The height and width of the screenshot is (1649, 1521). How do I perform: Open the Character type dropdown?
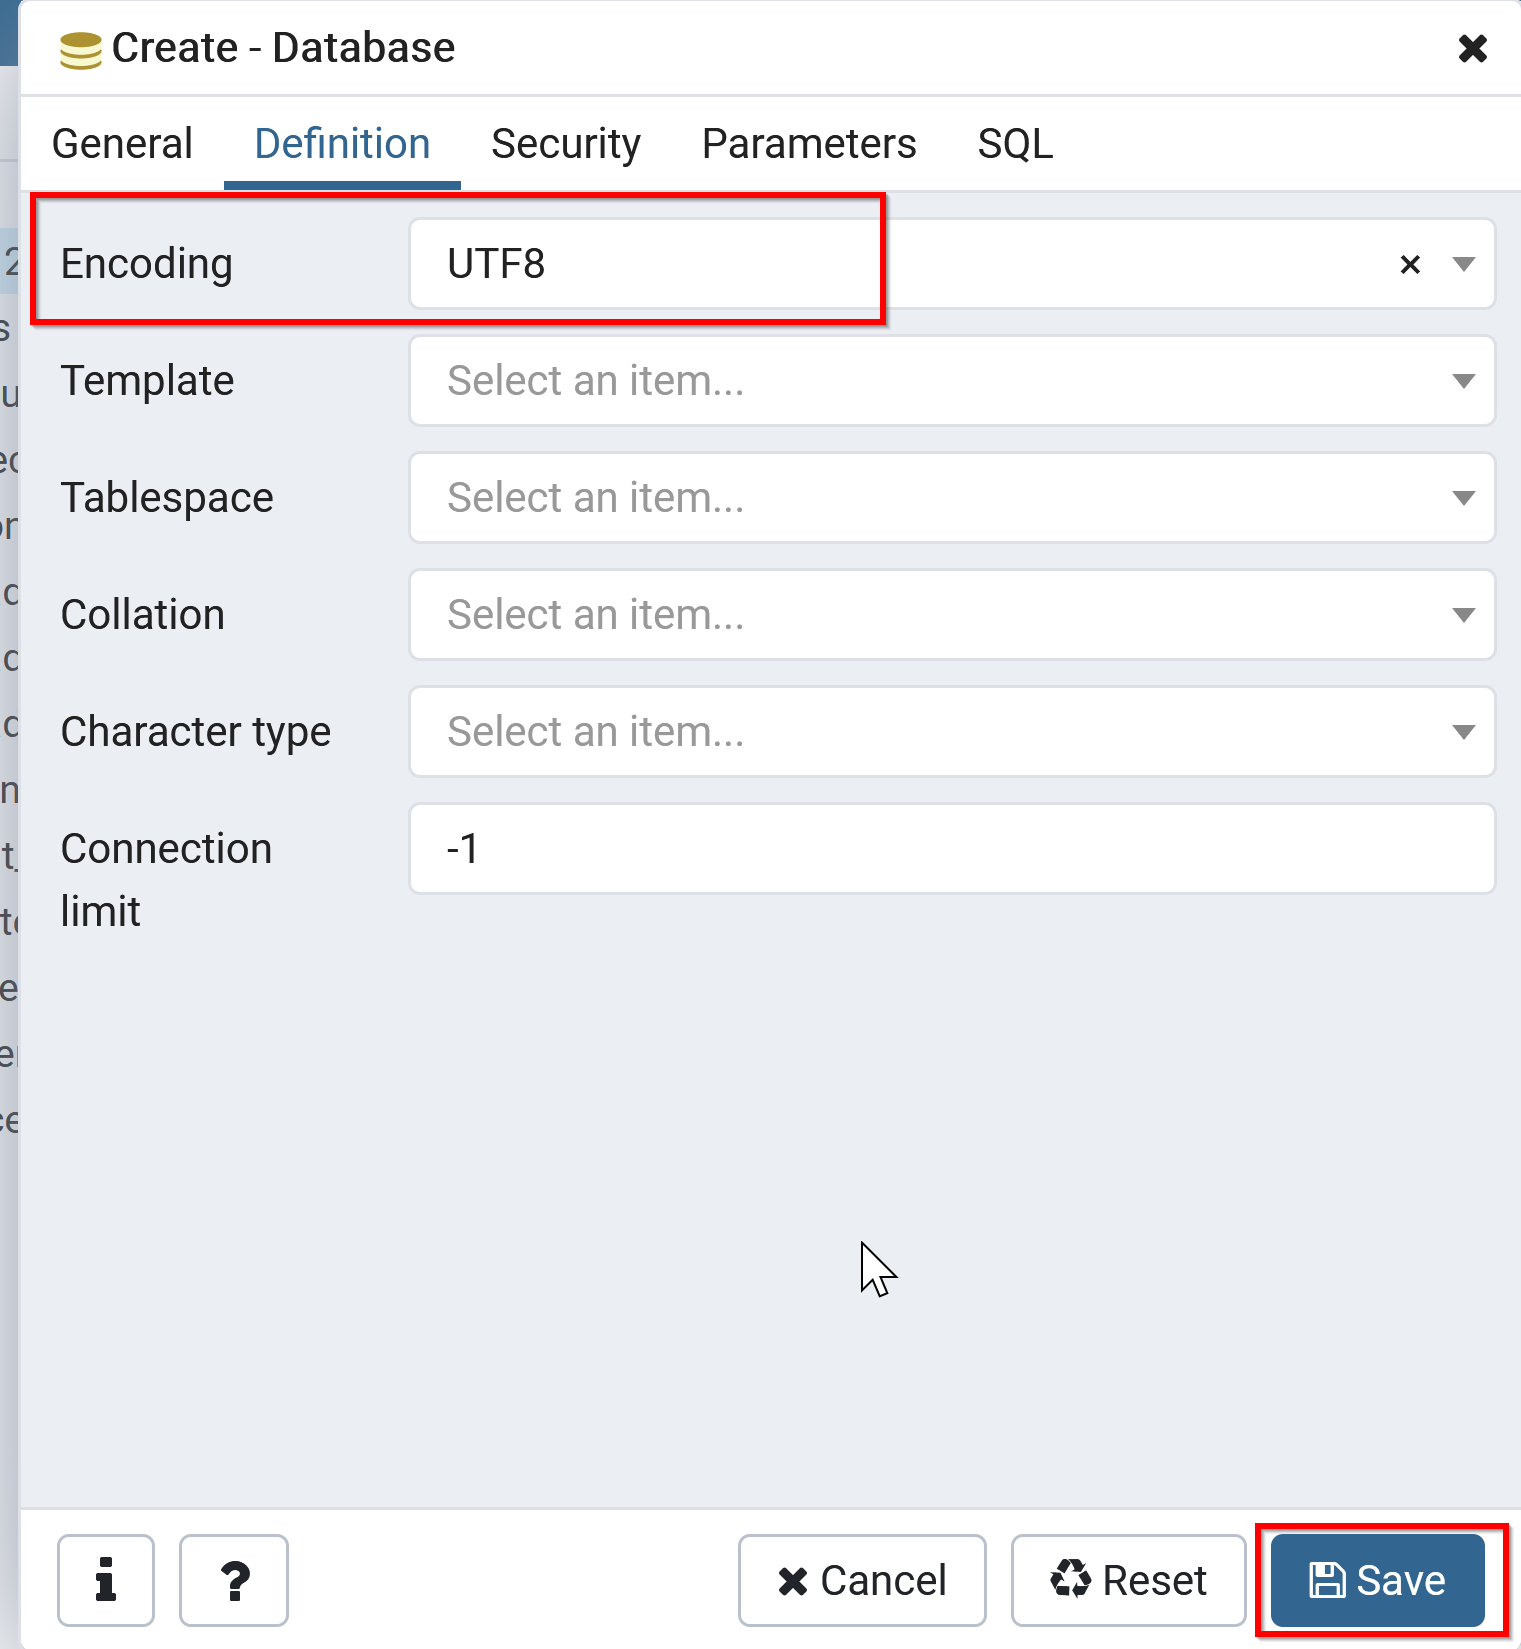click(x=950, y=732)
